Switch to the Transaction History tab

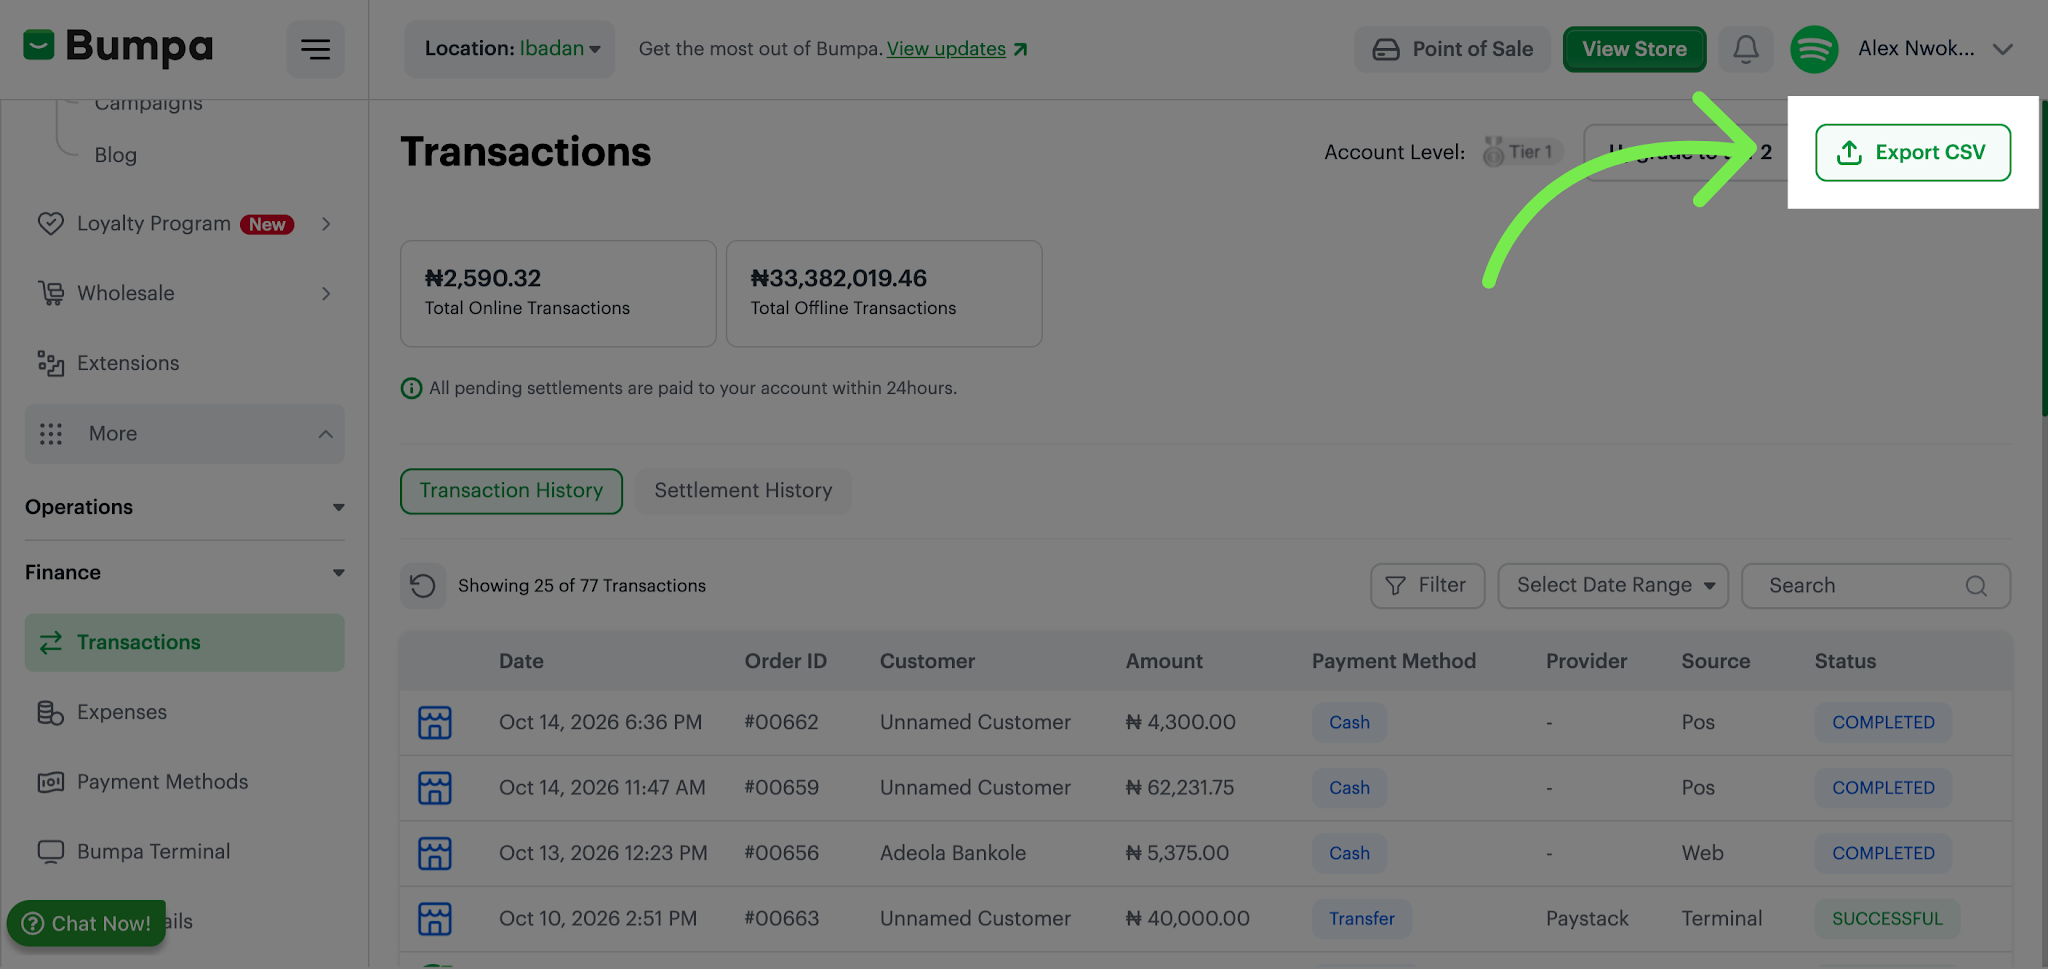511,491
